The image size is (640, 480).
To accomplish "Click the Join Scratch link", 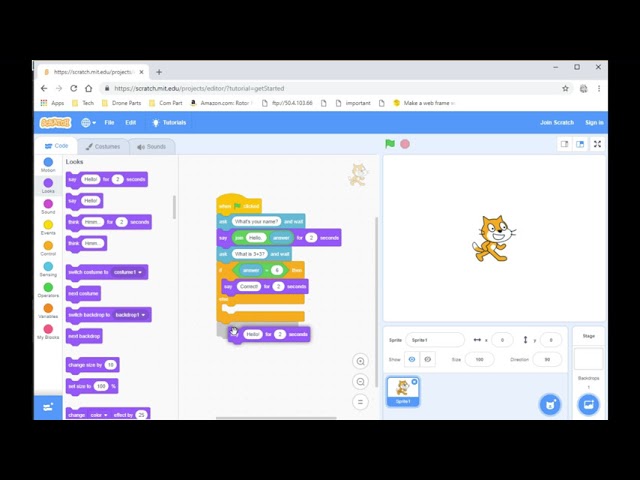I will pyautogui.click(x=557, y=122).
